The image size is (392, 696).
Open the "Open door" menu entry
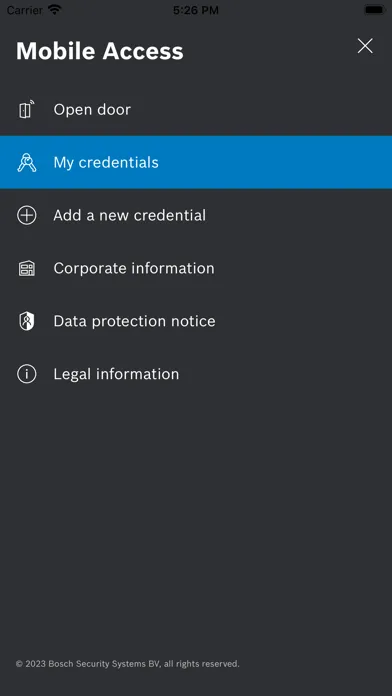(196, 109)
